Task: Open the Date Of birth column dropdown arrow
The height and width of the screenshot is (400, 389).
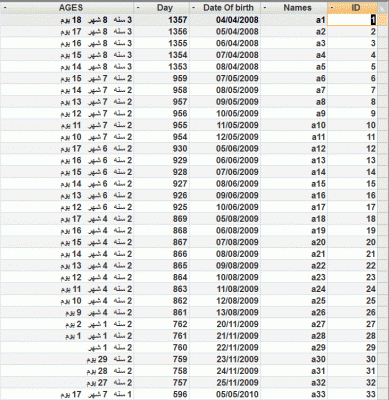Action: 194,7
